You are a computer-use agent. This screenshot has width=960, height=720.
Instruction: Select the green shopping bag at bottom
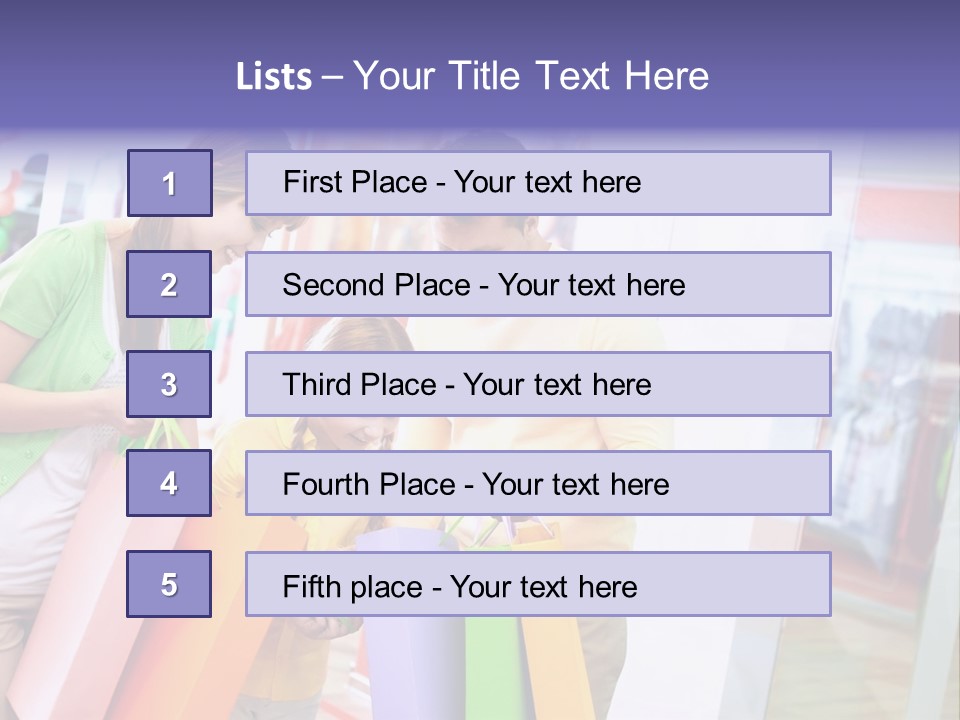coord(493,667)
